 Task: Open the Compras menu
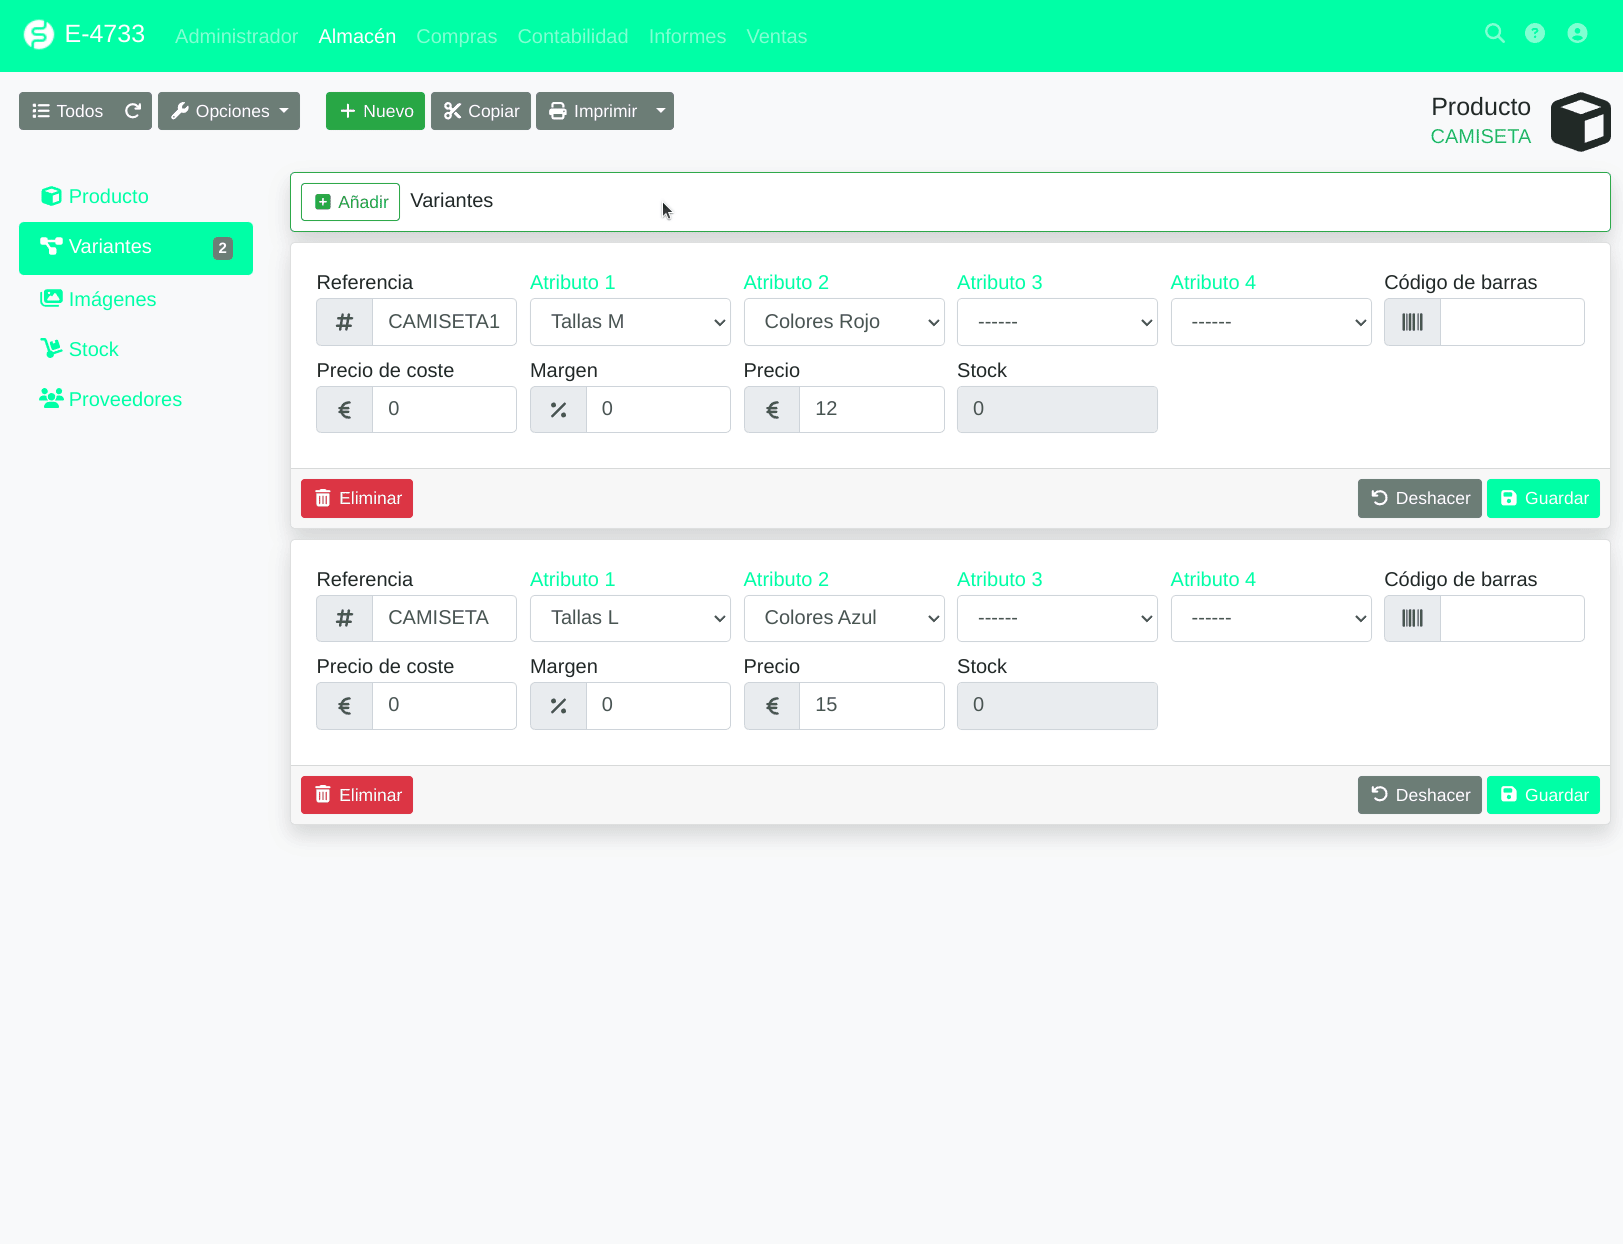pos(456,36)
